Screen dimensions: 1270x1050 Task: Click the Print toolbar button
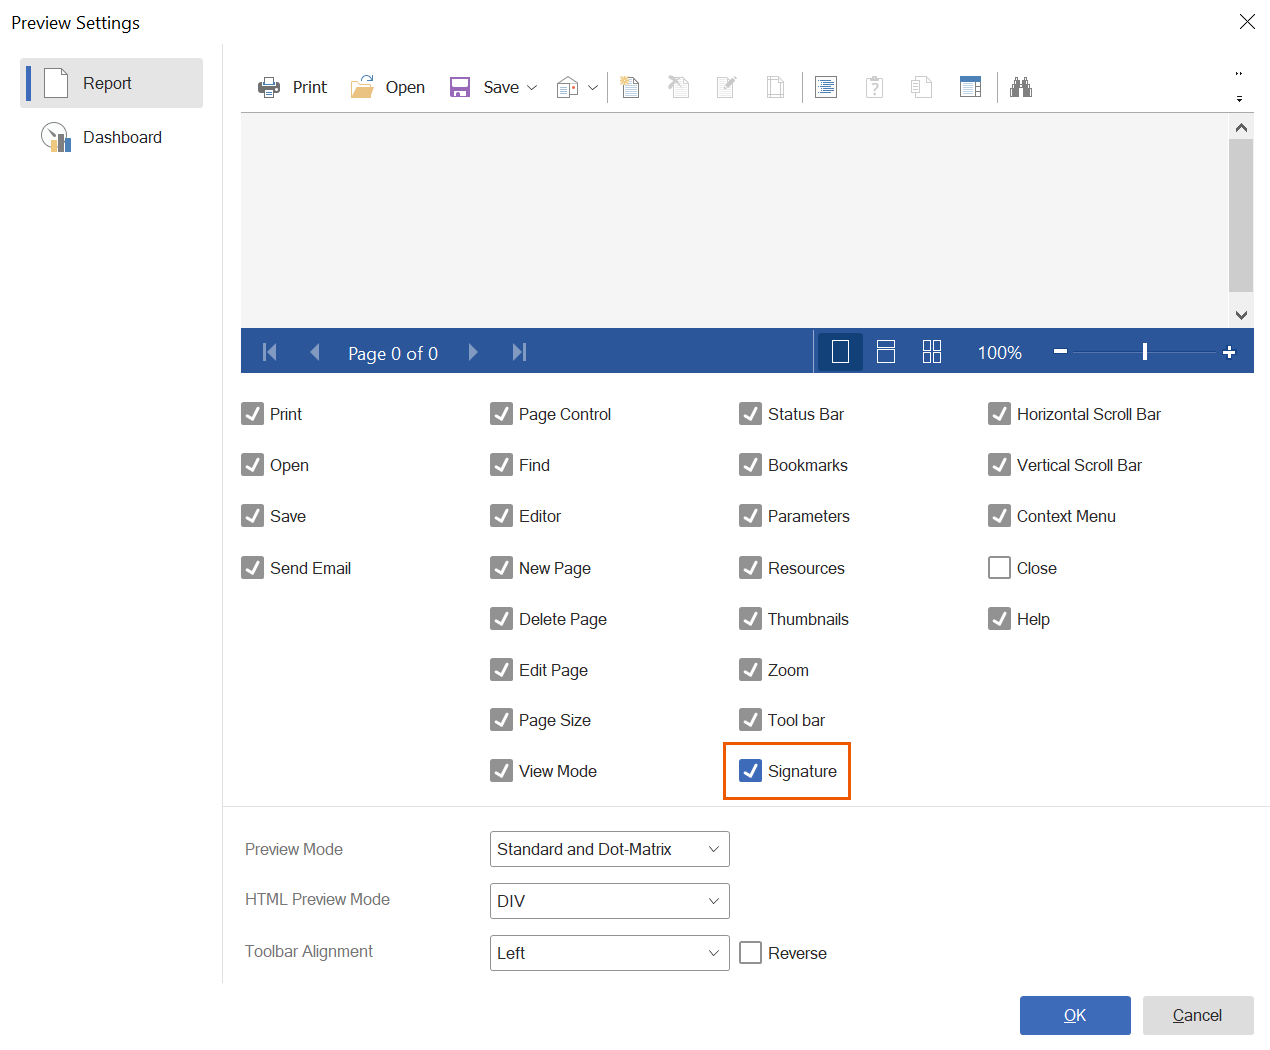[x=292, y=87]
